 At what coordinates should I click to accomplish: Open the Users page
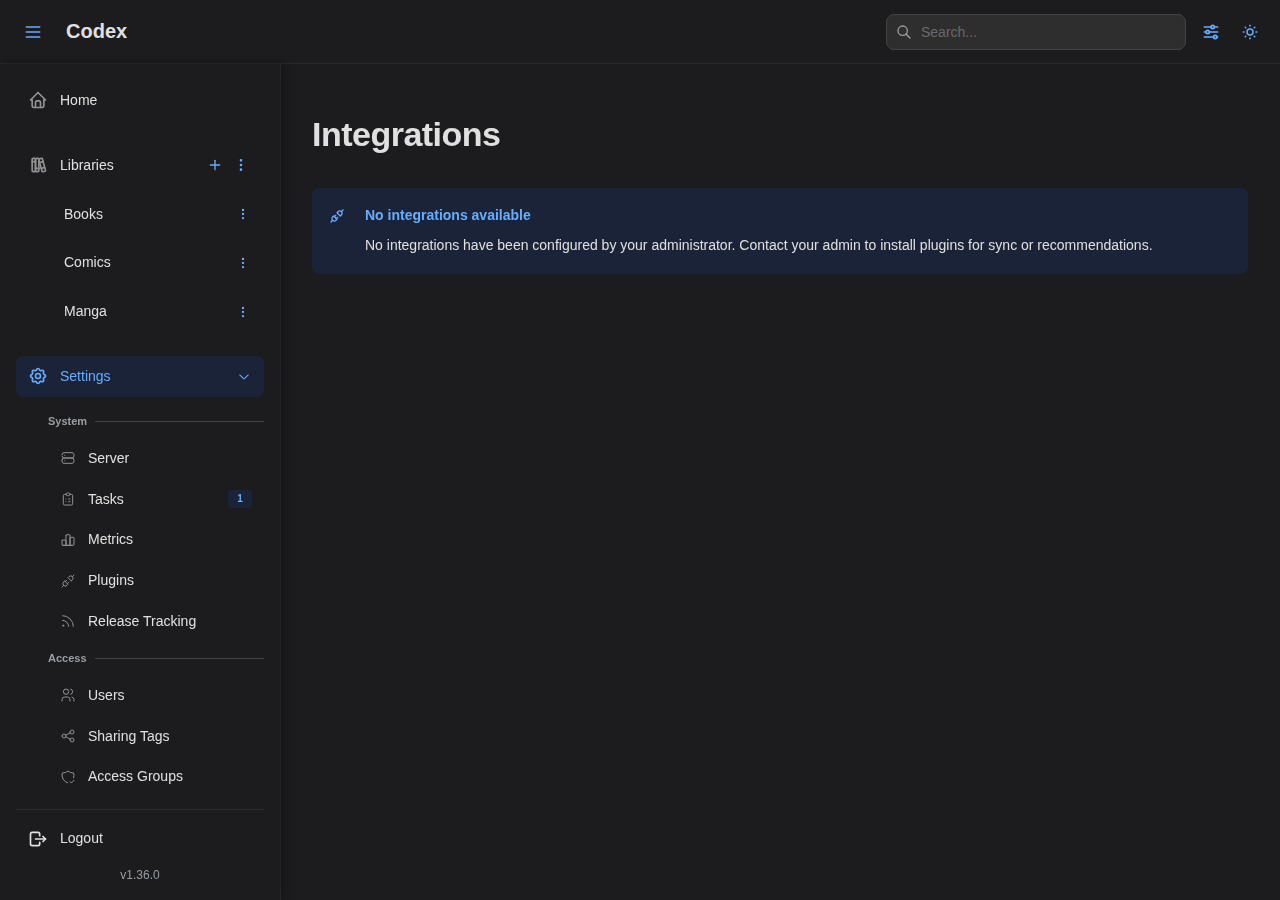pyautogui.click(x=156, y=695)
